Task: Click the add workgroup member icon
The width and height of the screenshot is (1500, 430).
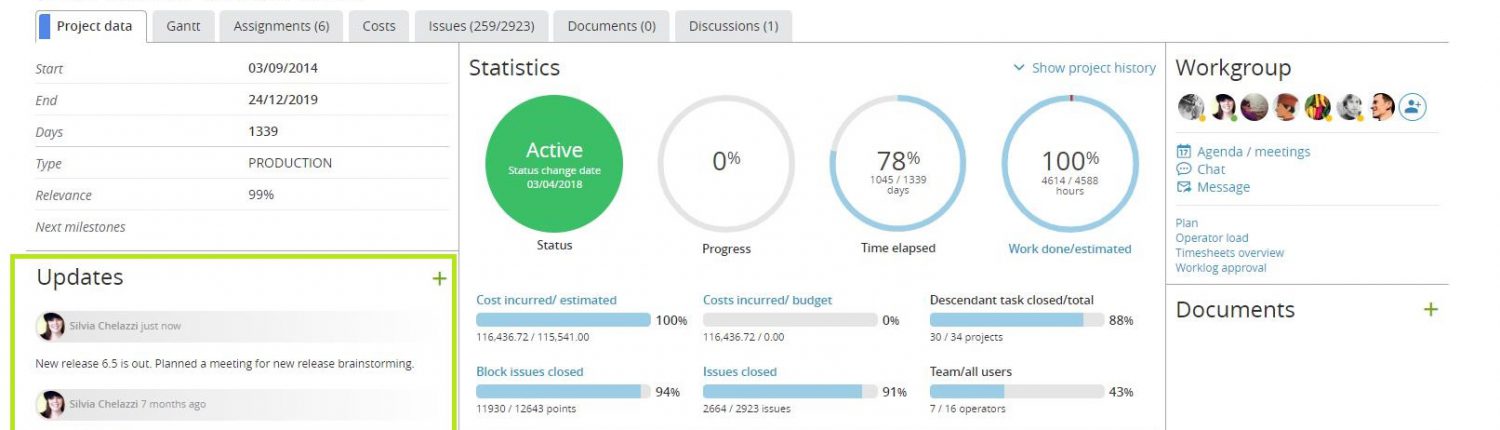Action: [x=1412, y=107]
